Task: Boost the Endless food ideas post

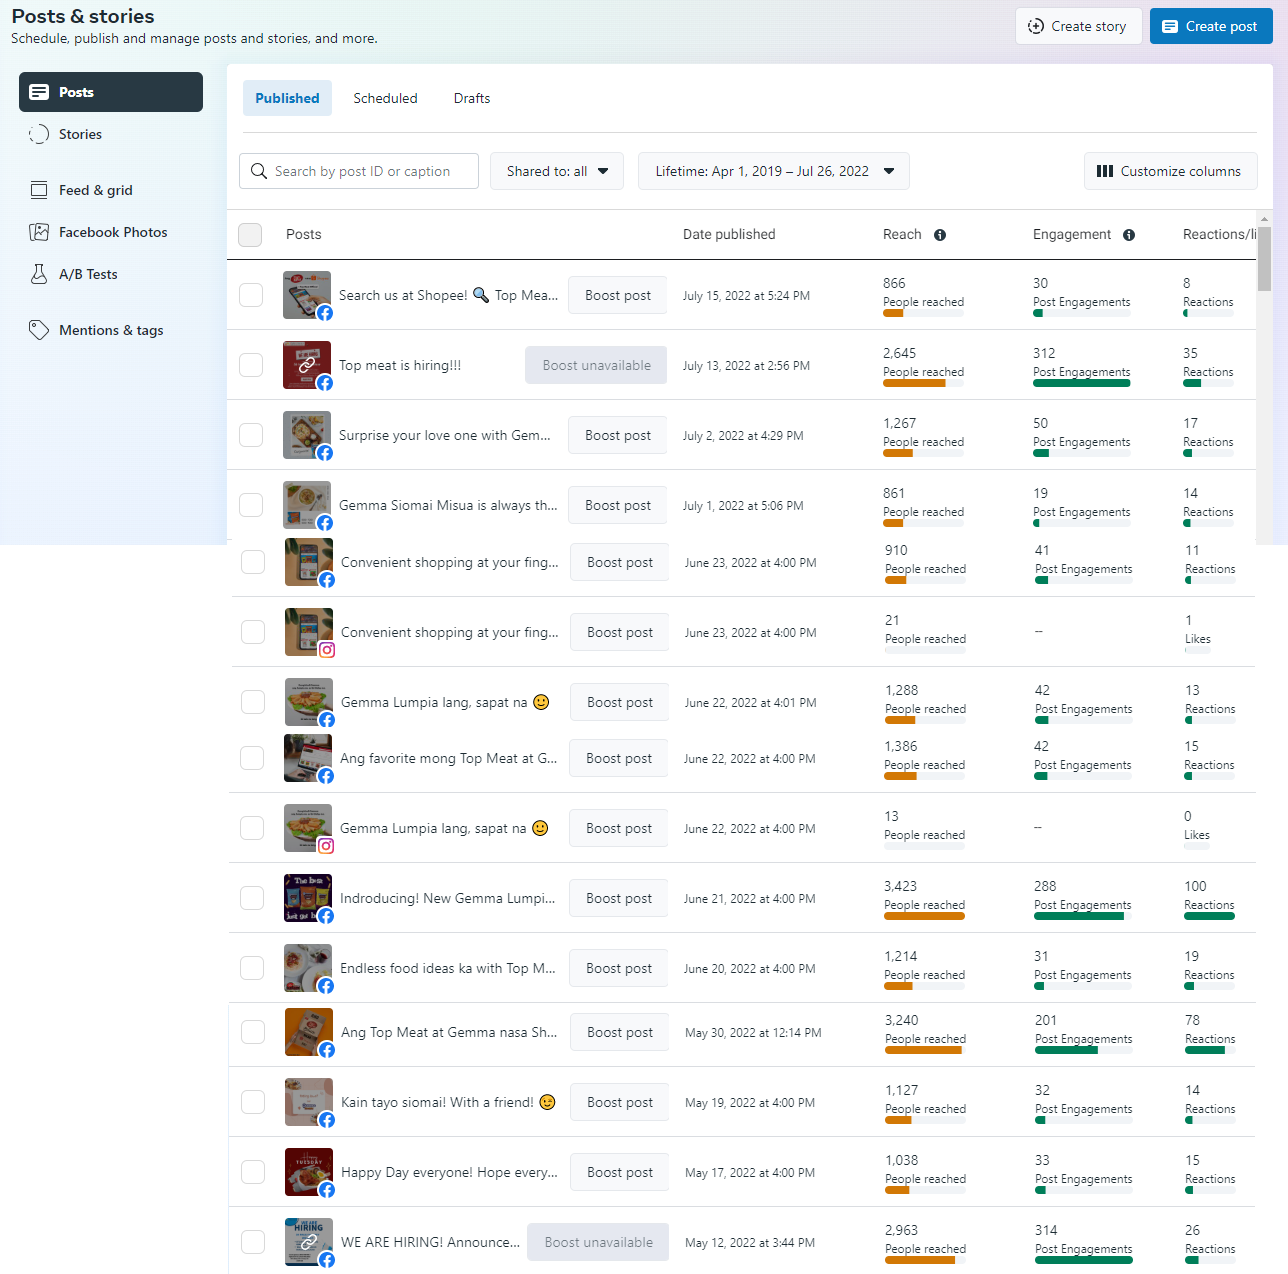Action: 619,968
